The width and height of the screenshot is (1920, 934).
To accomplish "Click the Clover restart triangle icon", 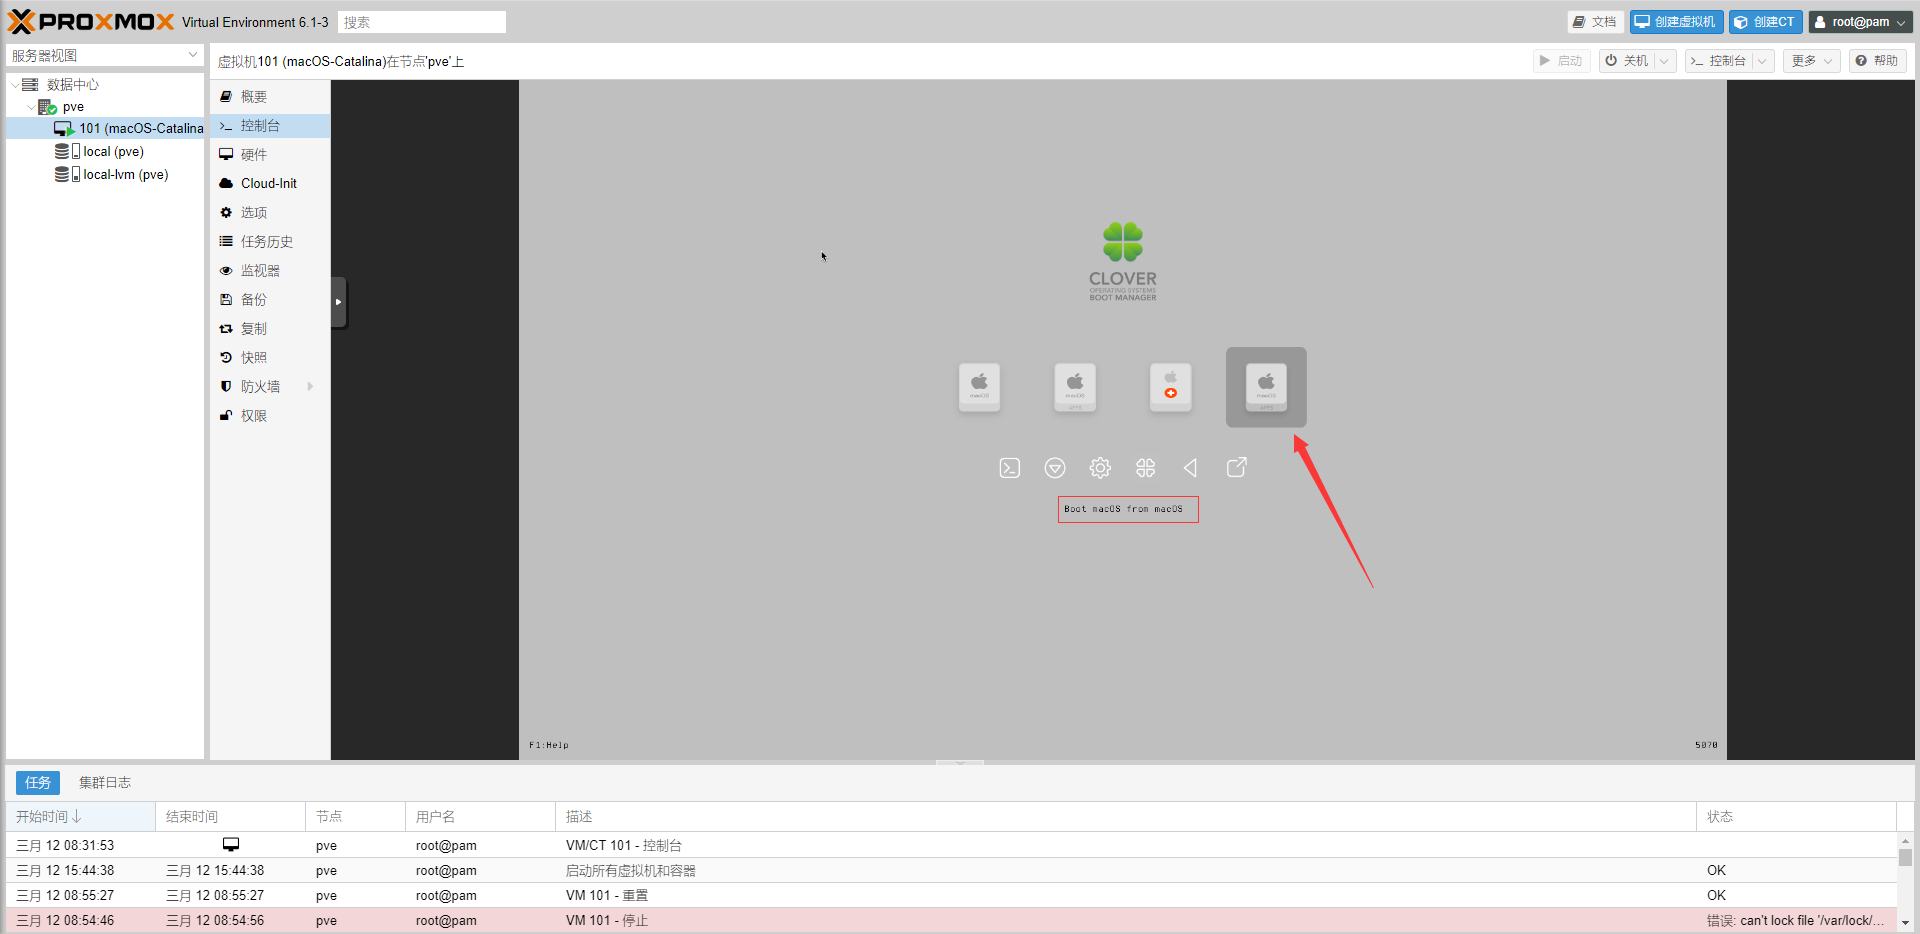I will point(1191,468).
